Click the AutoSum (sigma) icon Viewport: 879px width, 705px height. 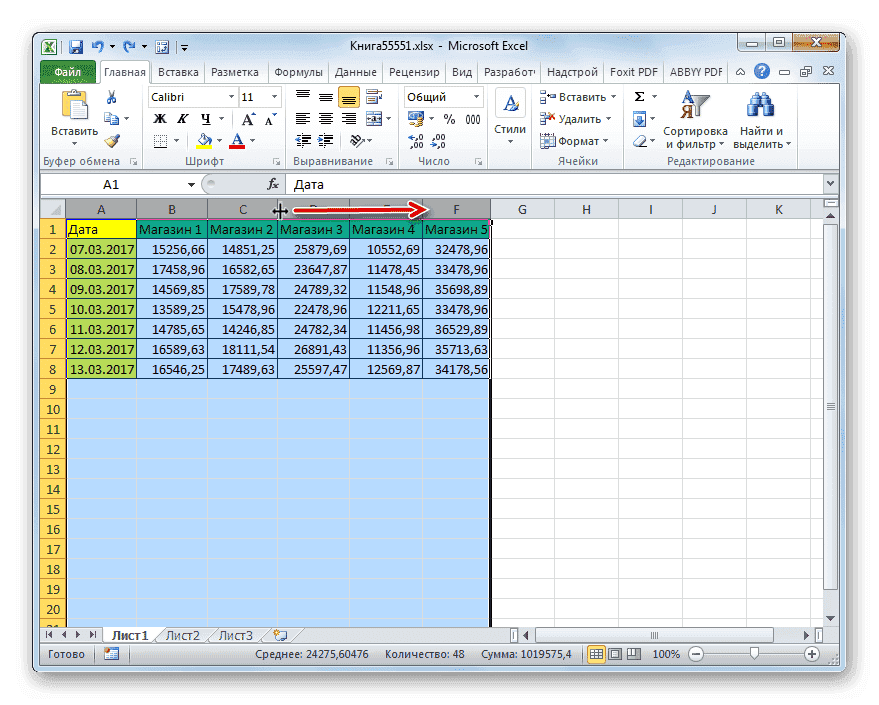pyautogui.click(x=638, y=96)
